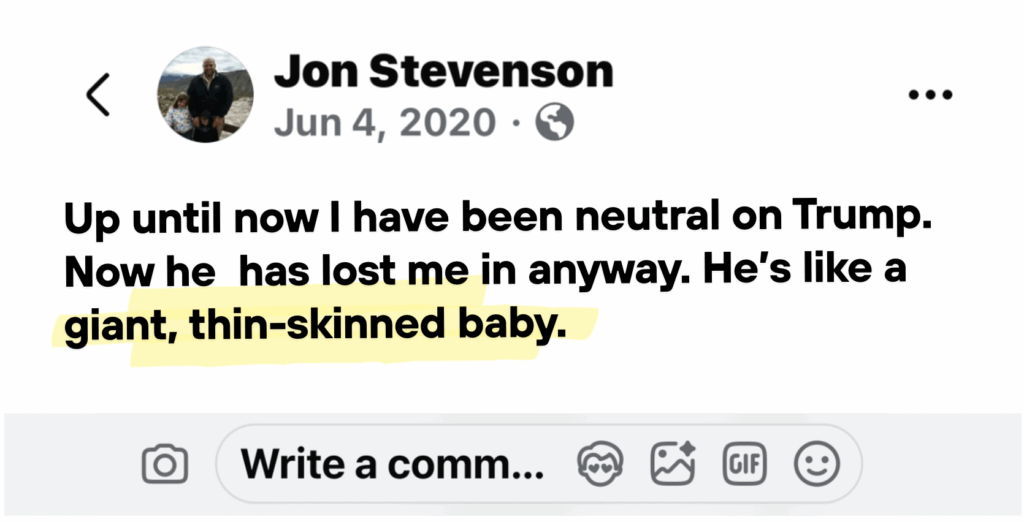The width and height of the screenshot is (1024, 522).
Task: Focus the Write a comment field
Action: coord(393,464)
